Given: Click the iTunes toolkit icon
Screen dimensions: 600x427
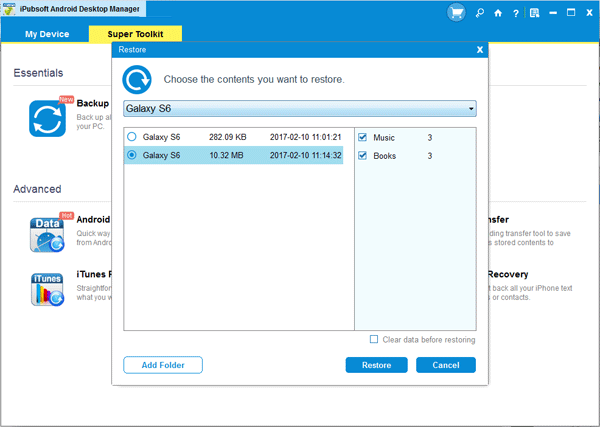Looking at the screenshot, I should pyautogui.click(x=47, y=289).
